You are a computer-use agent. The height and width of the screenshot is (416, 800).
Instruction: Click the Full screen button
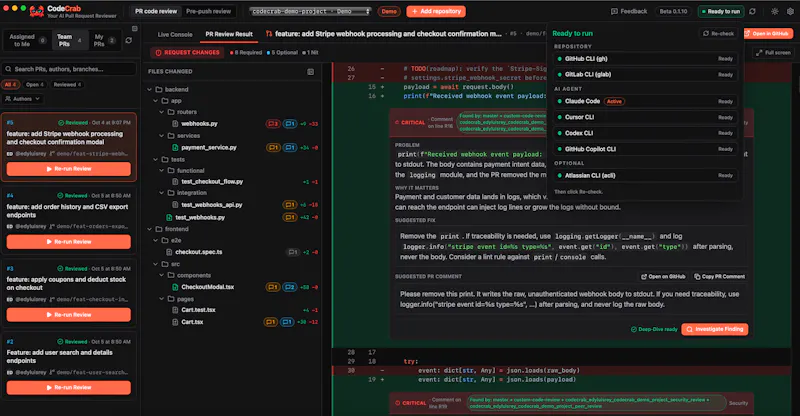pyautogui.click(x=773, y=53)
